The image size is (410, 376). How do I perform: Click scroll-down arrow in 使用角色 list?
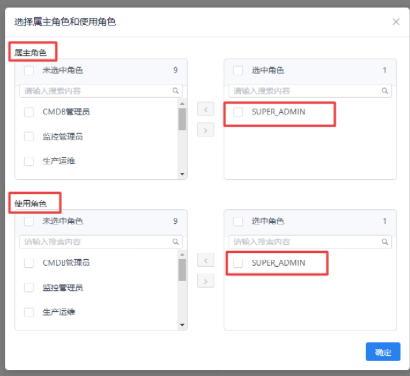(182, 325)
